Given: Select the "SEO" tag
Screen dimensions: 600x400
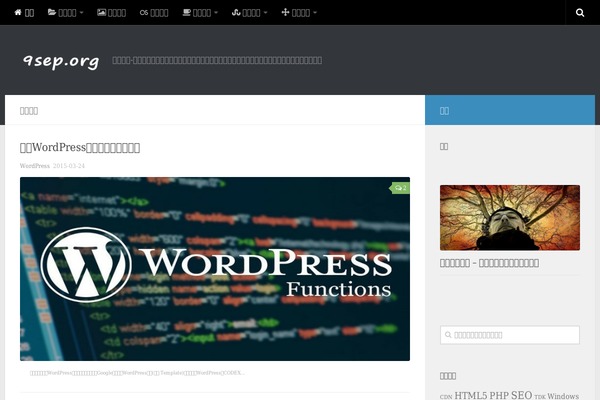Looking at the screenshot, I should pos(522,395).
